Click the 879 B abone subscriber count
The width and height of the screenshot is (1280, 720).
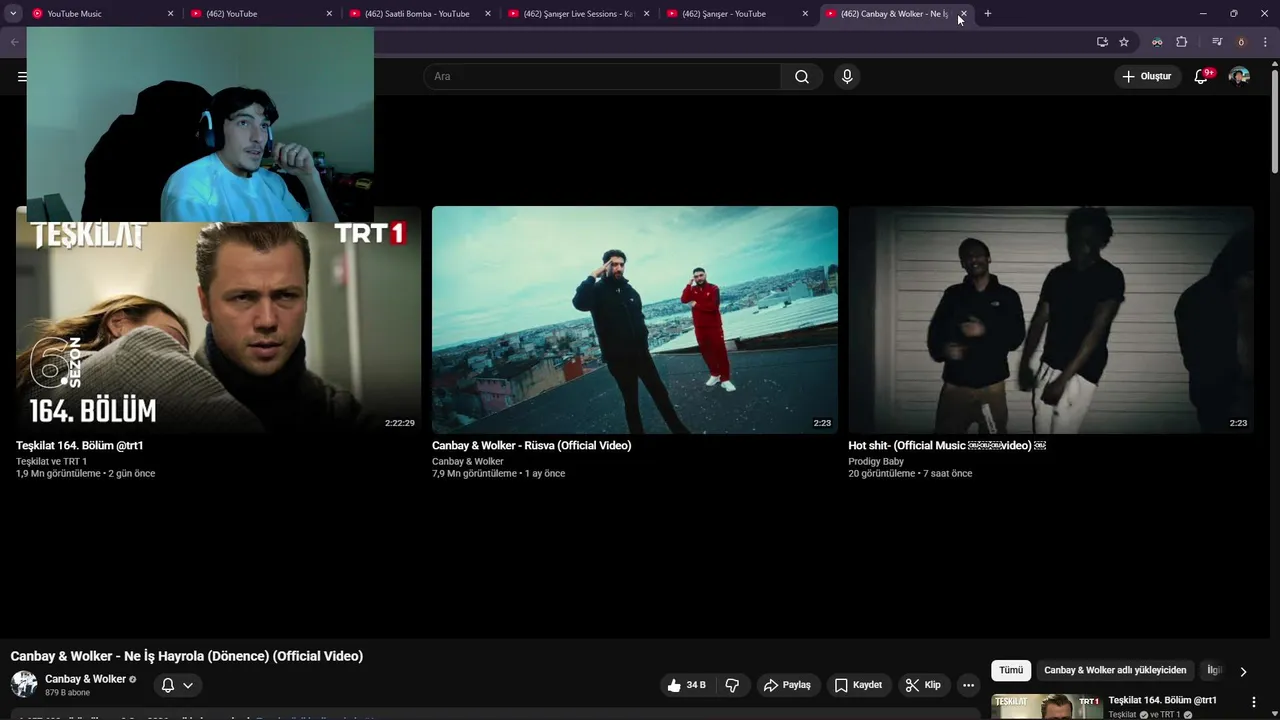67,693
